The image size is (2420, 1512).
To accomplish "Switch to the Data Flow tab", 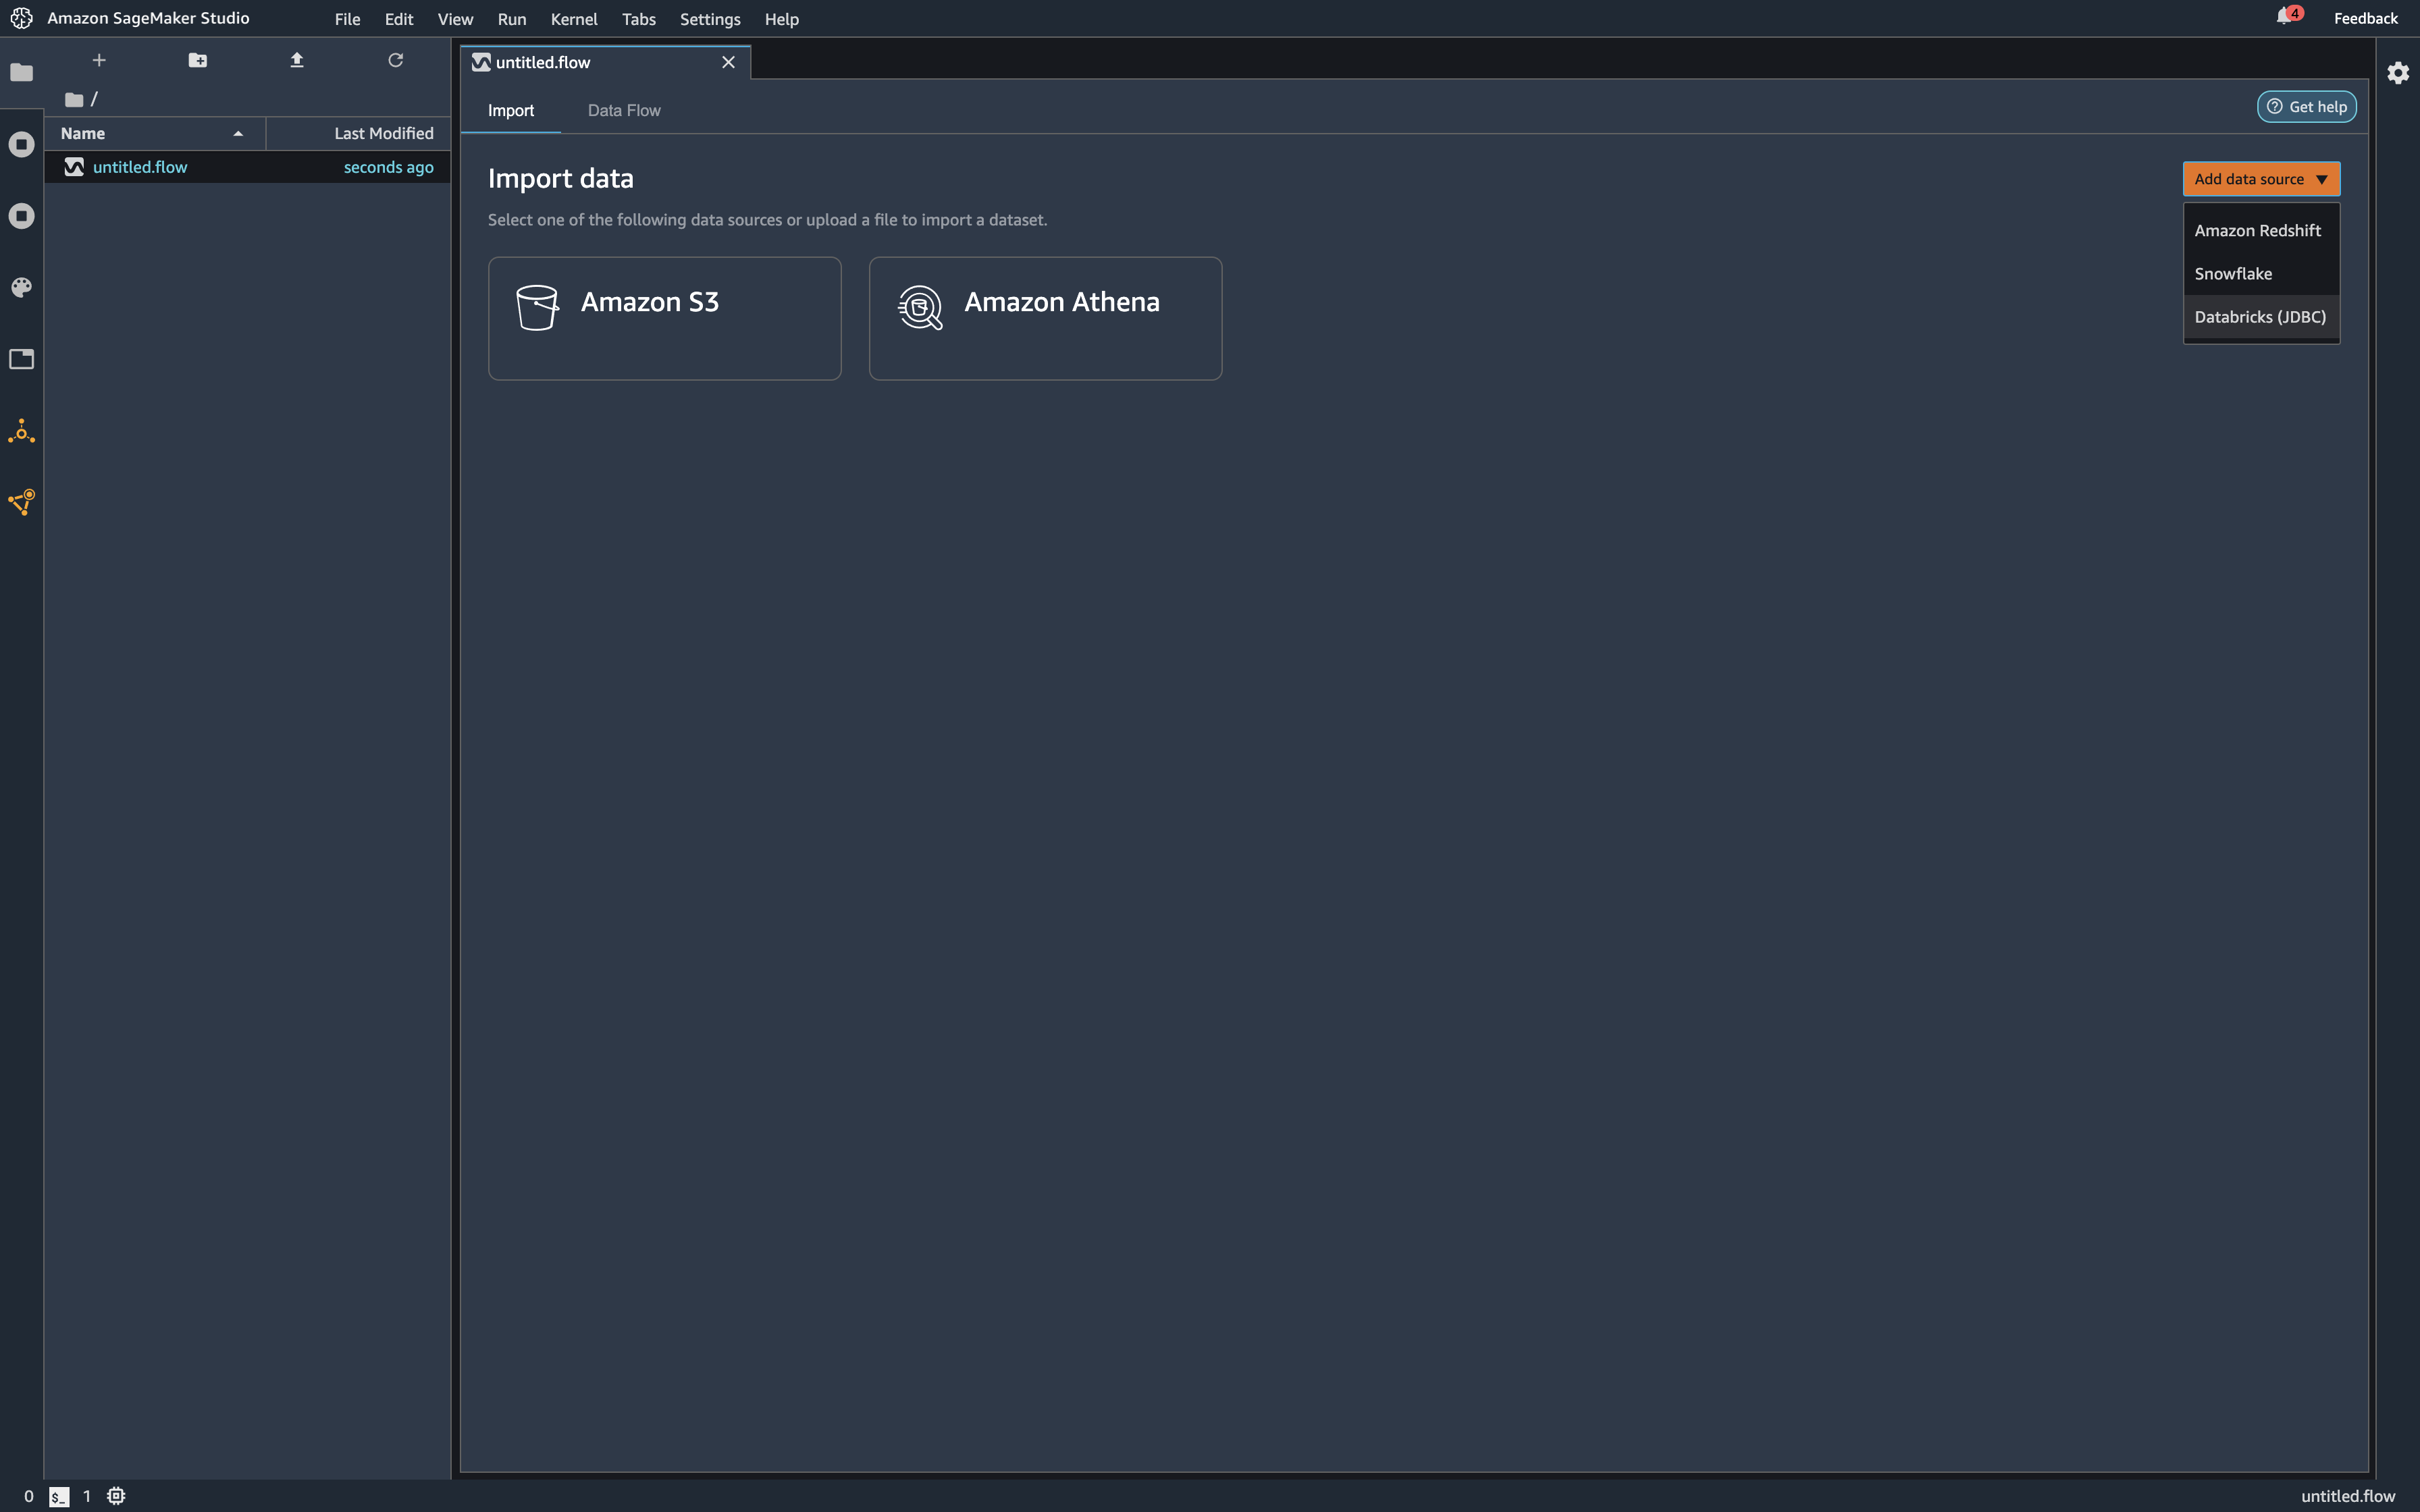I will tap(623, 111).
